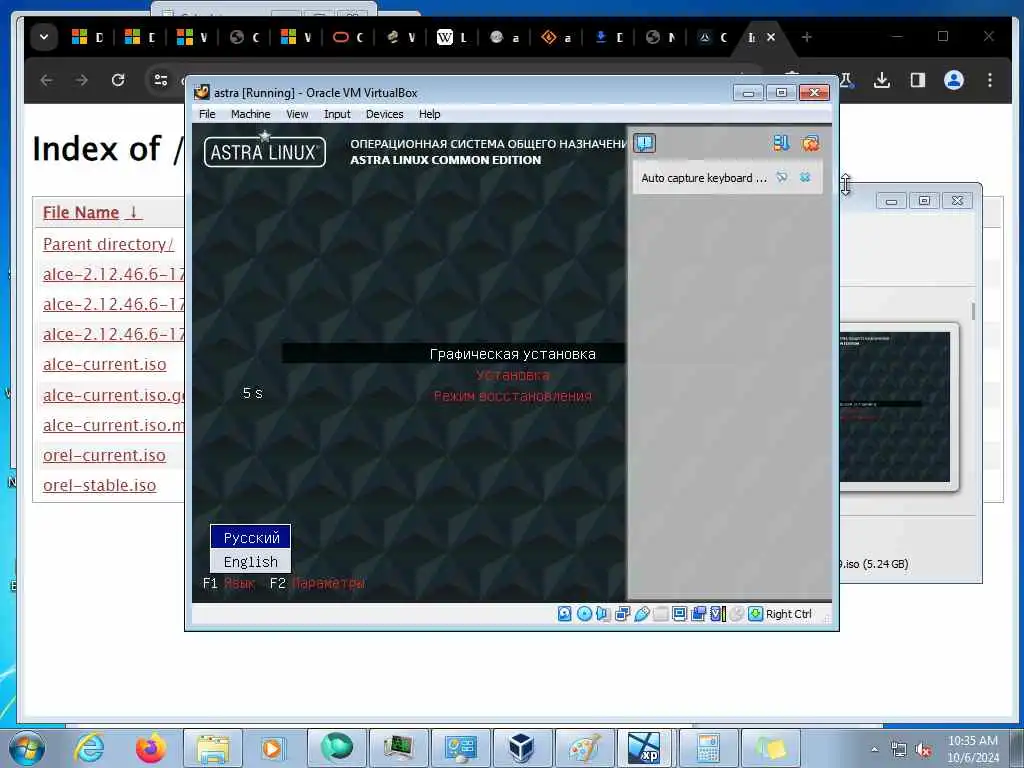
Task: Click mouse integration icon in VM status bar
Action: coord(737,614)
